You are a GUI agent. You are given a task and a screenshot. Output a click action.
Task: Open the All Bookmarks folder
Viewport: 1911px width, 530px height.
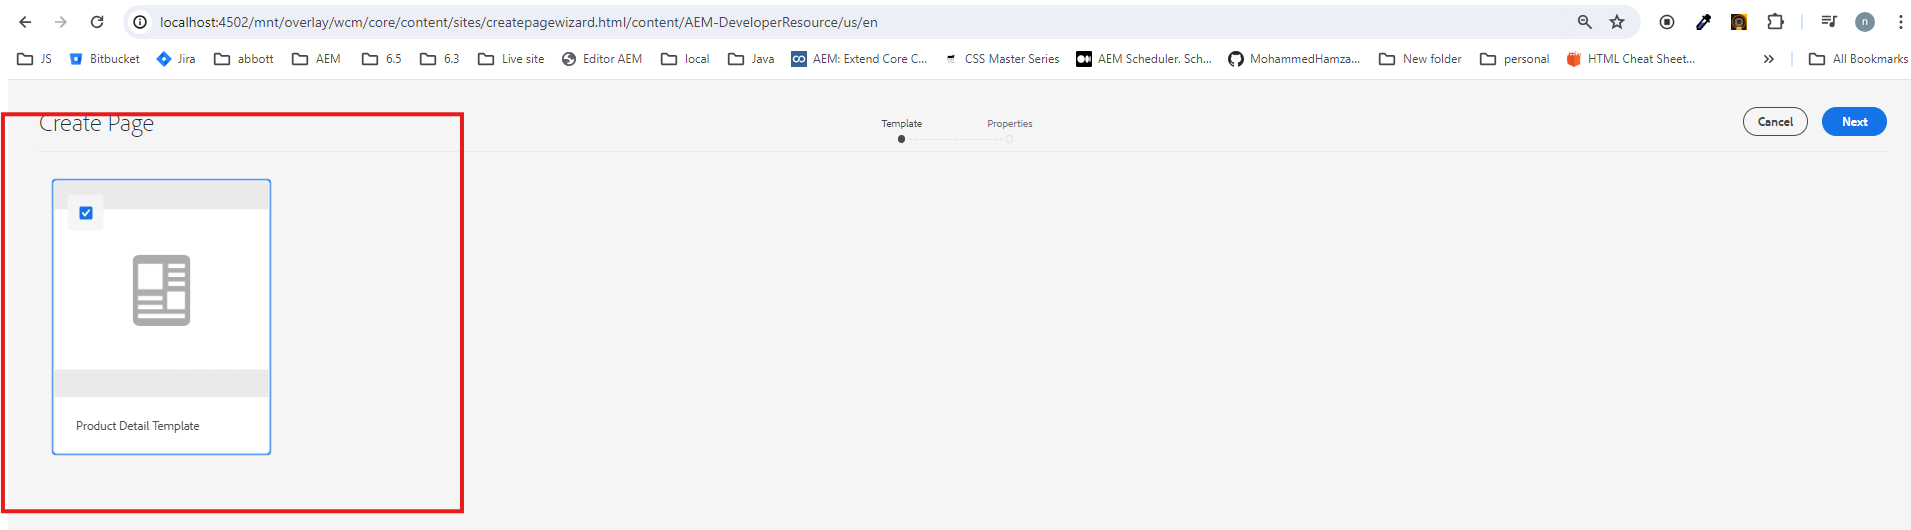[x=1858, y=59]
